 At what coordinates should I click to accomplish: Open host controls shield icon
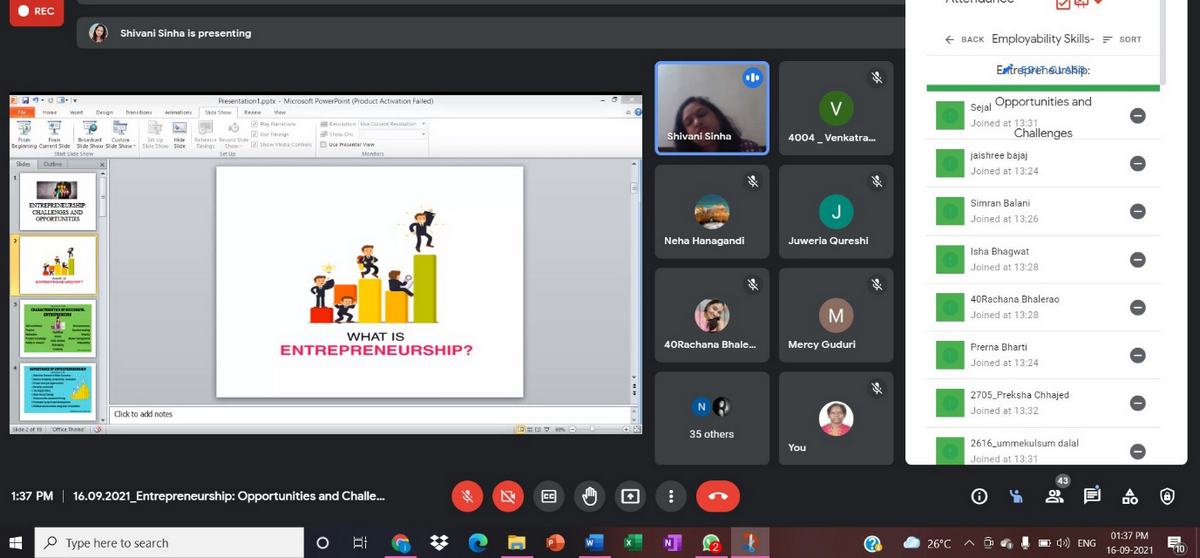tap(1167, 496)
